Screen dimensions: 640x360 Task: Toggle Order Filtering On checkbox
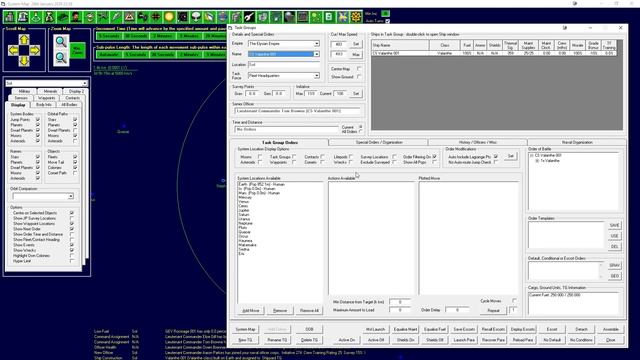point(435,157)
